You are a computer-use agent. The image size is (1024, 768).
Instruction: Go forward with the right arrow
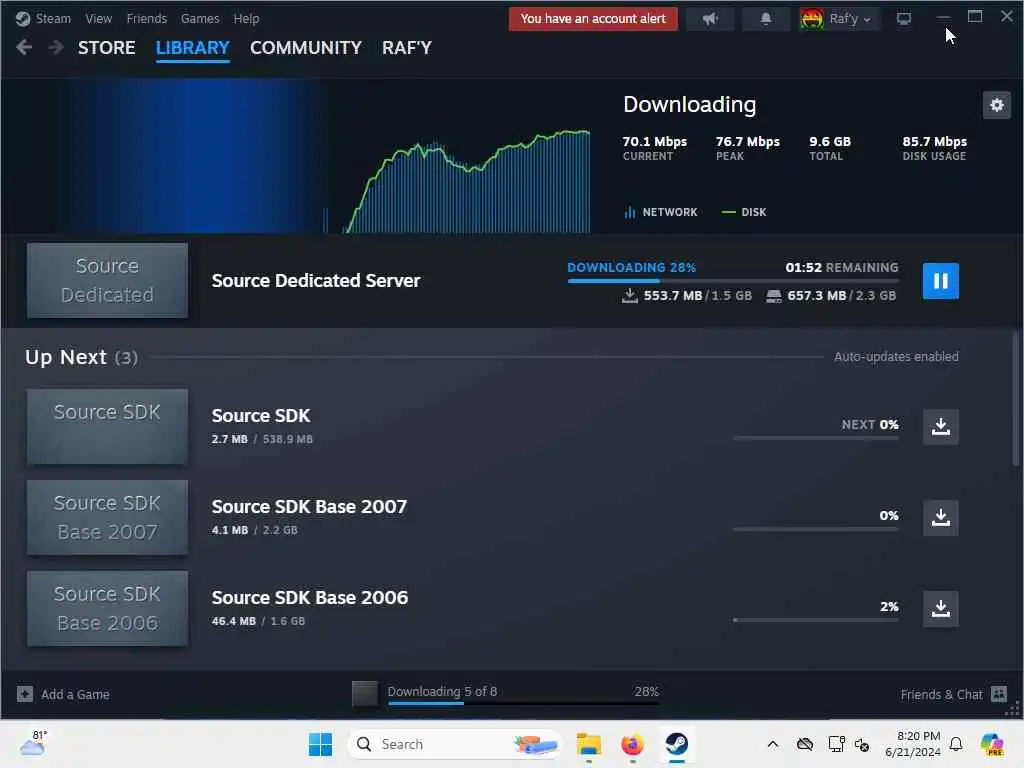click(x=56, y=47)
